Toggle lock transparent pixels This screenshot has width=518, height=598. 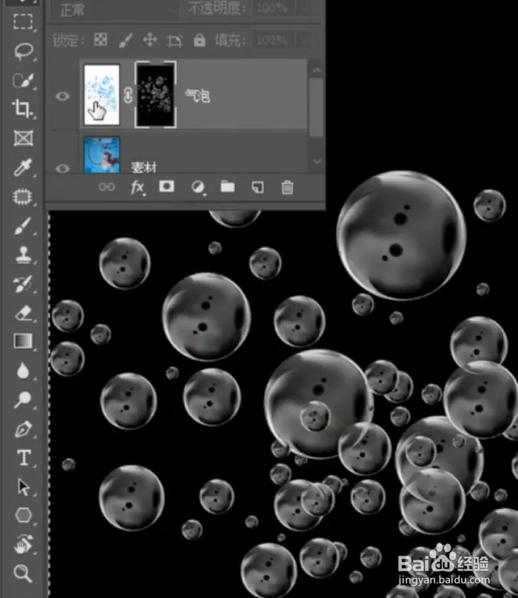pyautogui.click(x=101, y=40)
